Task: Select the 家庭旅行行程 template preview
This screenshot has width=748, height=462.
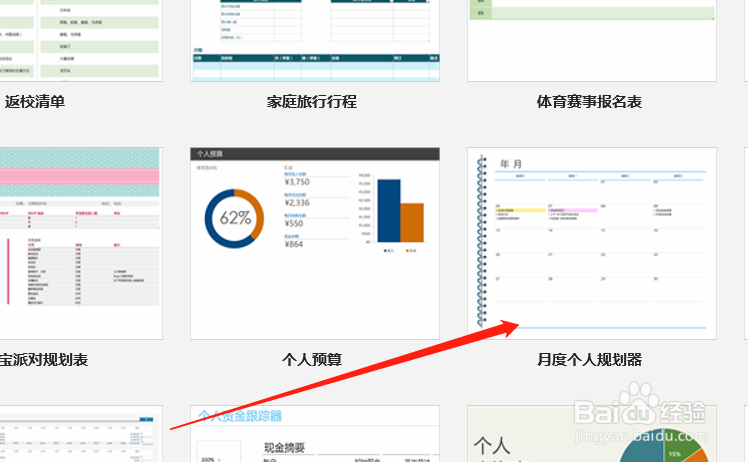Action: point(315,41)
